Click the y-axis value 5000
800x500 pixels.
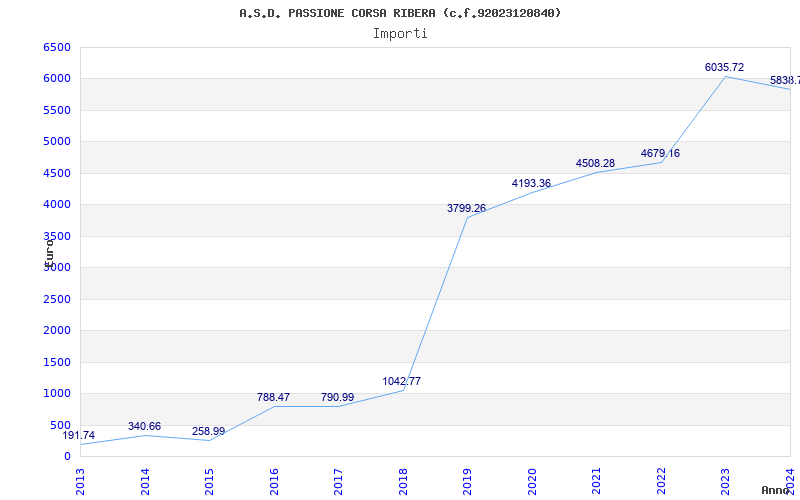[x=57, y=142]
